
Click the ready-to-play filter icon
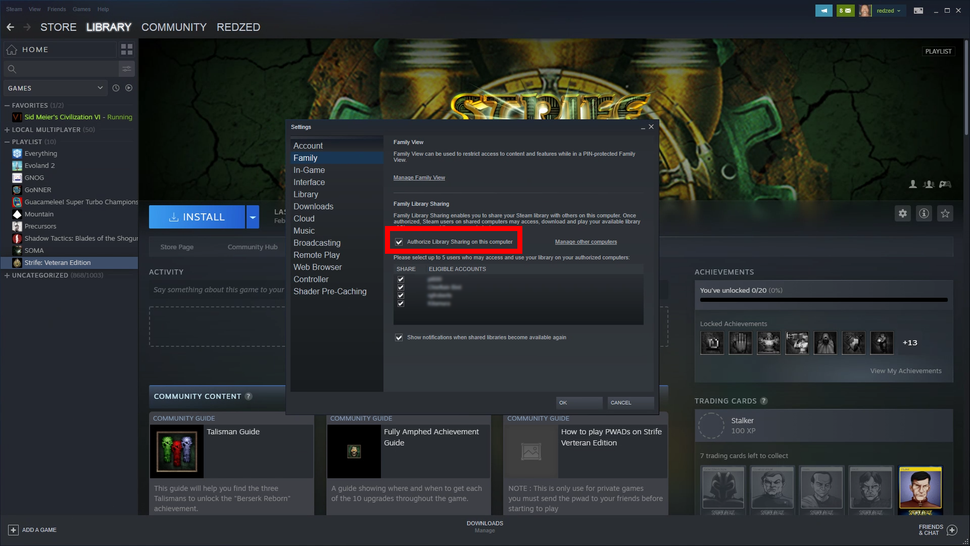pyautogui.click(x=129, y=88)
